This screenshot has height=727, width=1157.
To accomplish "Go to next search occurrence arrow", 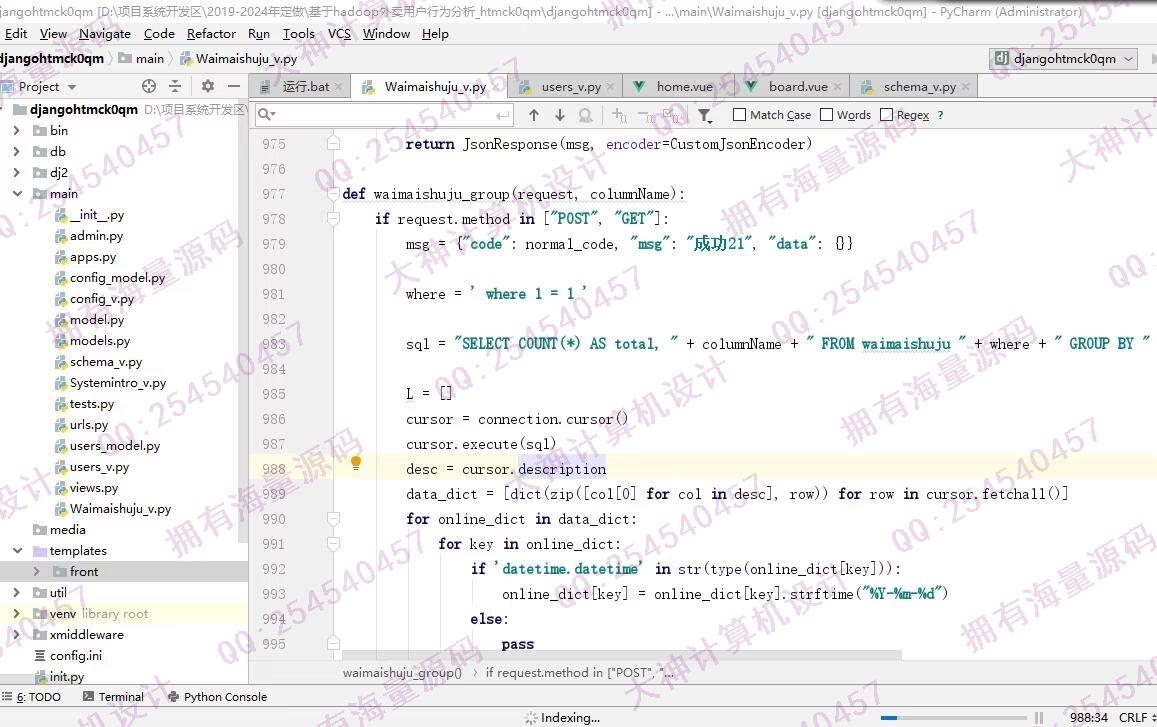I will (x=560, y=115).
